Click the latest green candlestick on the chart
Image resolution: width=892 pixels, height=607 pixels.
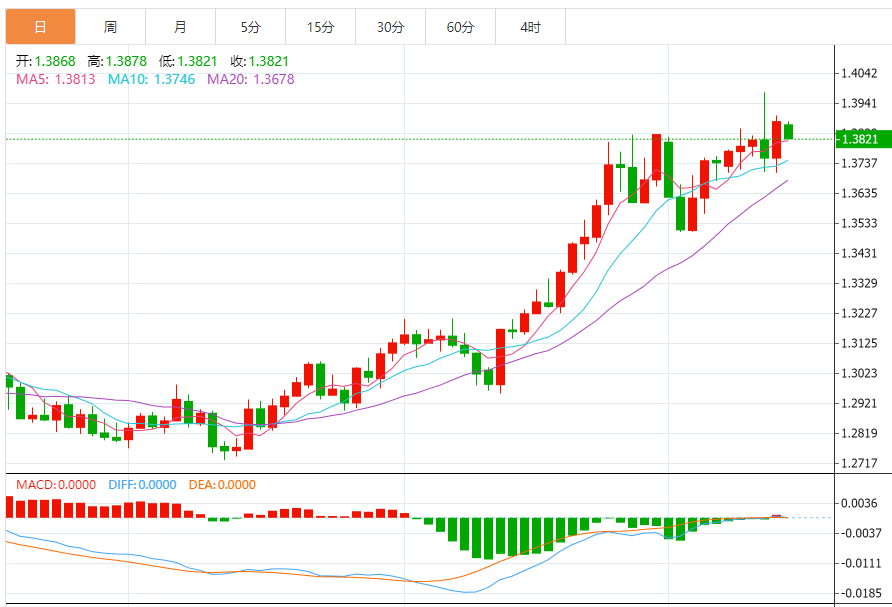(x=788, y=131)
